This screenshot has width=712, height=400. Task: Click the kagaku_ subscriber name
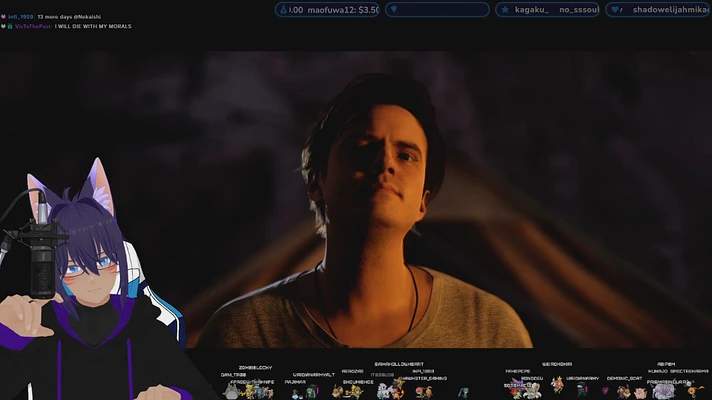tap(532, 10)
